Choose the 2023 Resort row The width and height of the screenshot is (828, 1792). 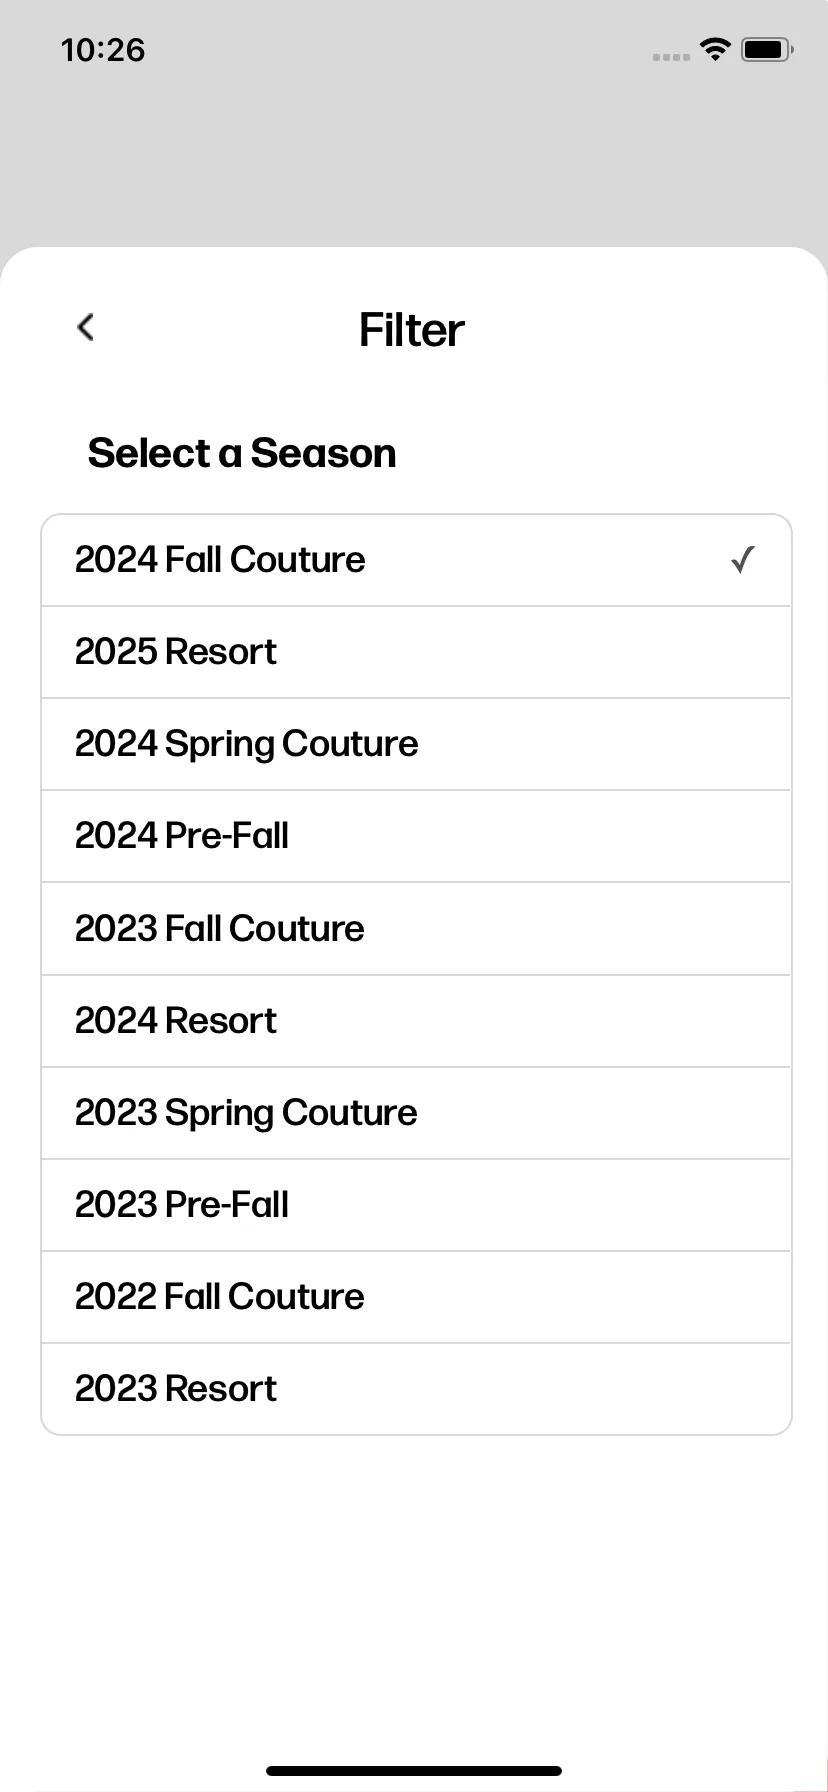[416, 1389]
